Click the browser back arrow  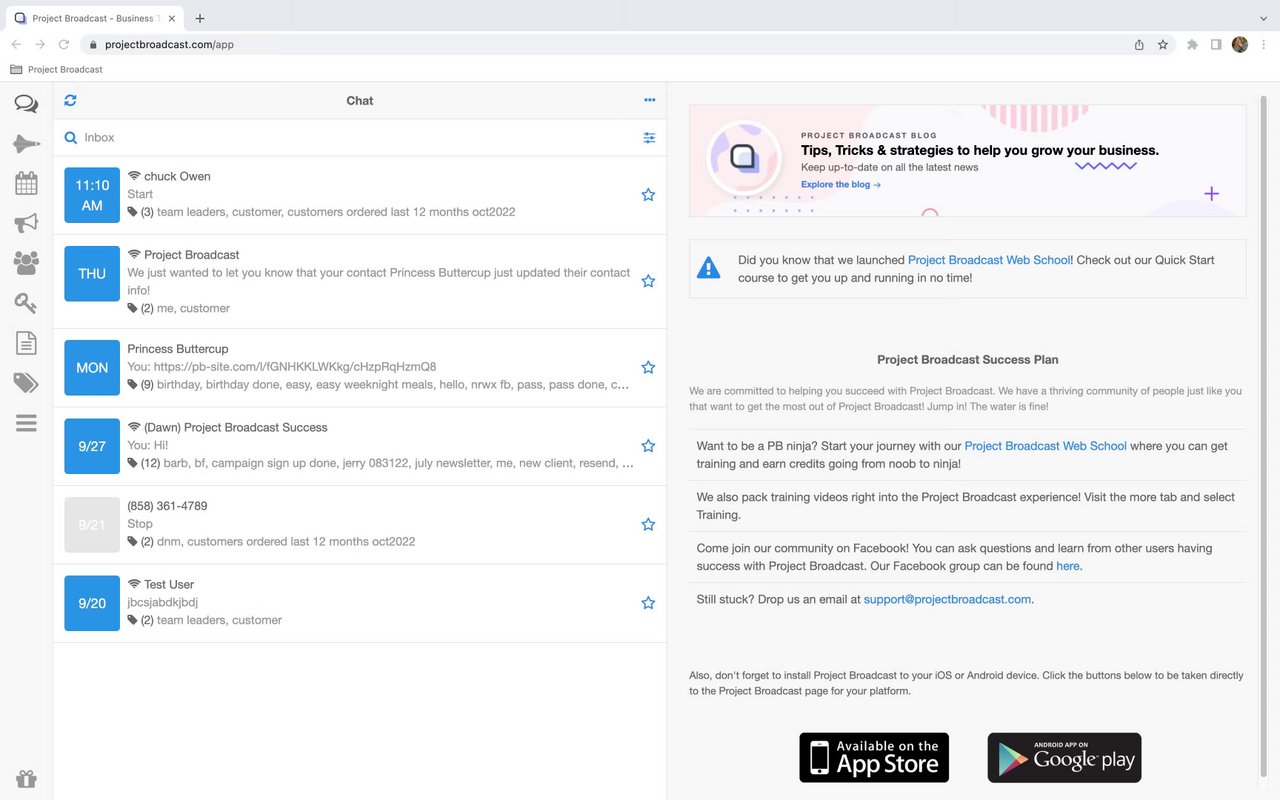[16, 44]
